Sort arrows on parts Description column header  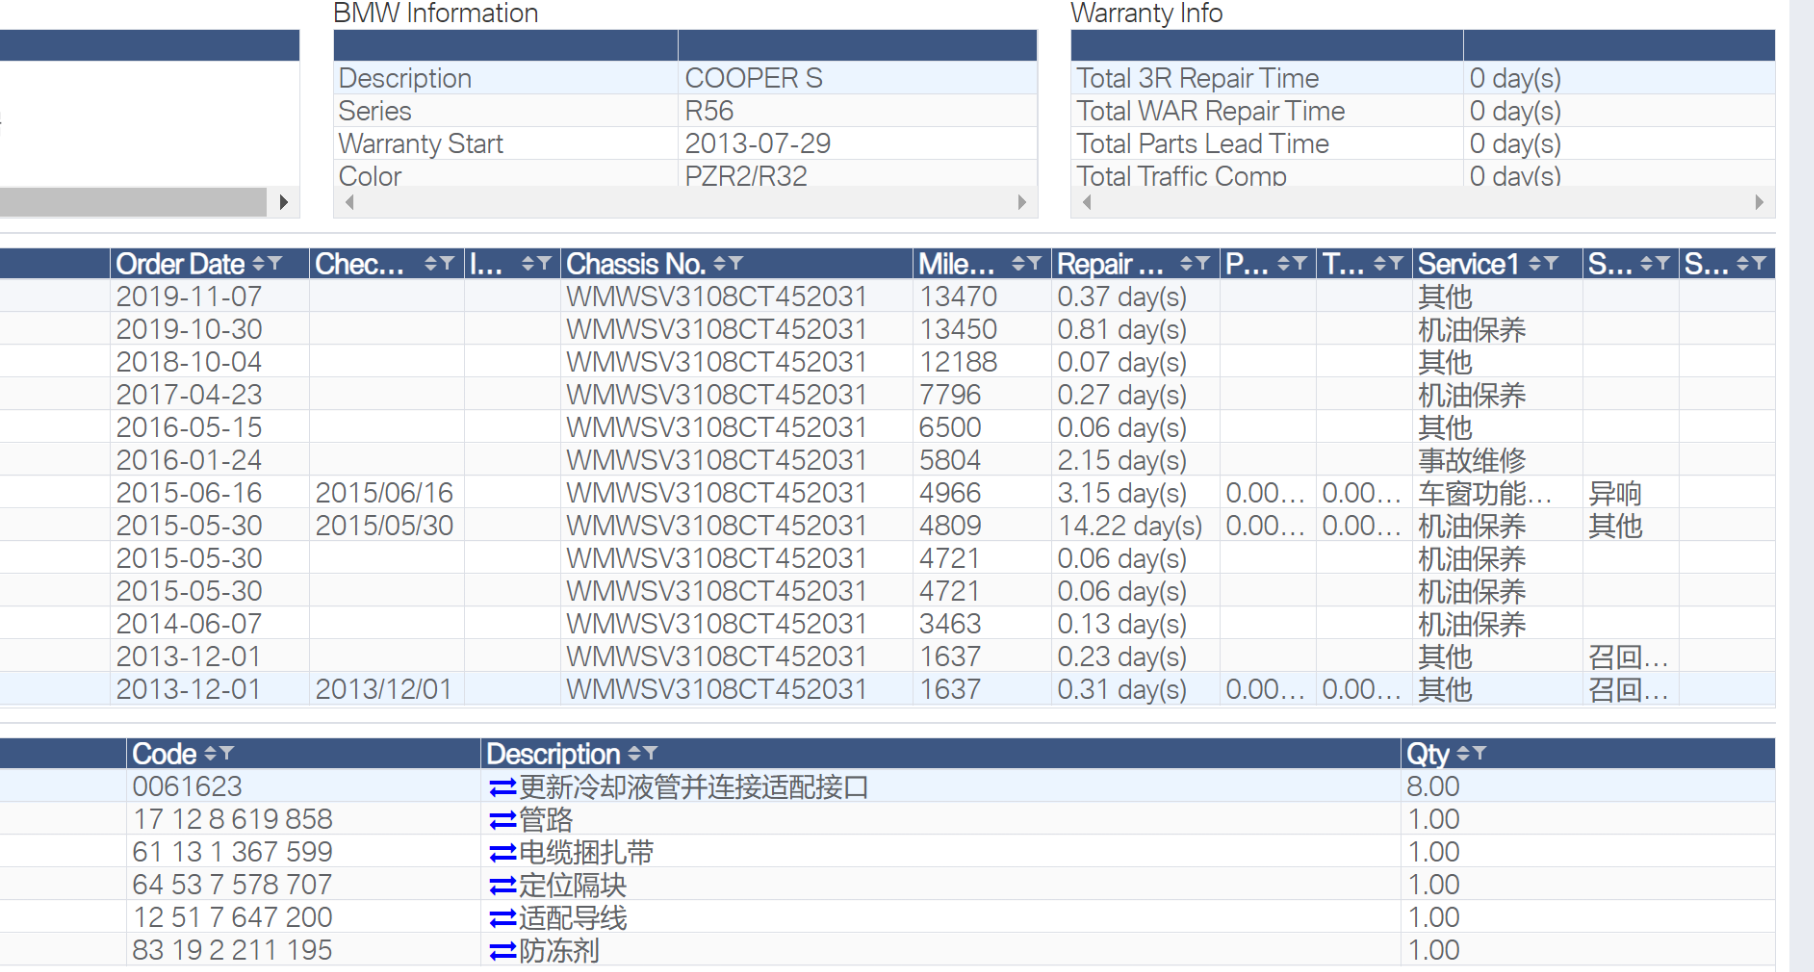634,754
